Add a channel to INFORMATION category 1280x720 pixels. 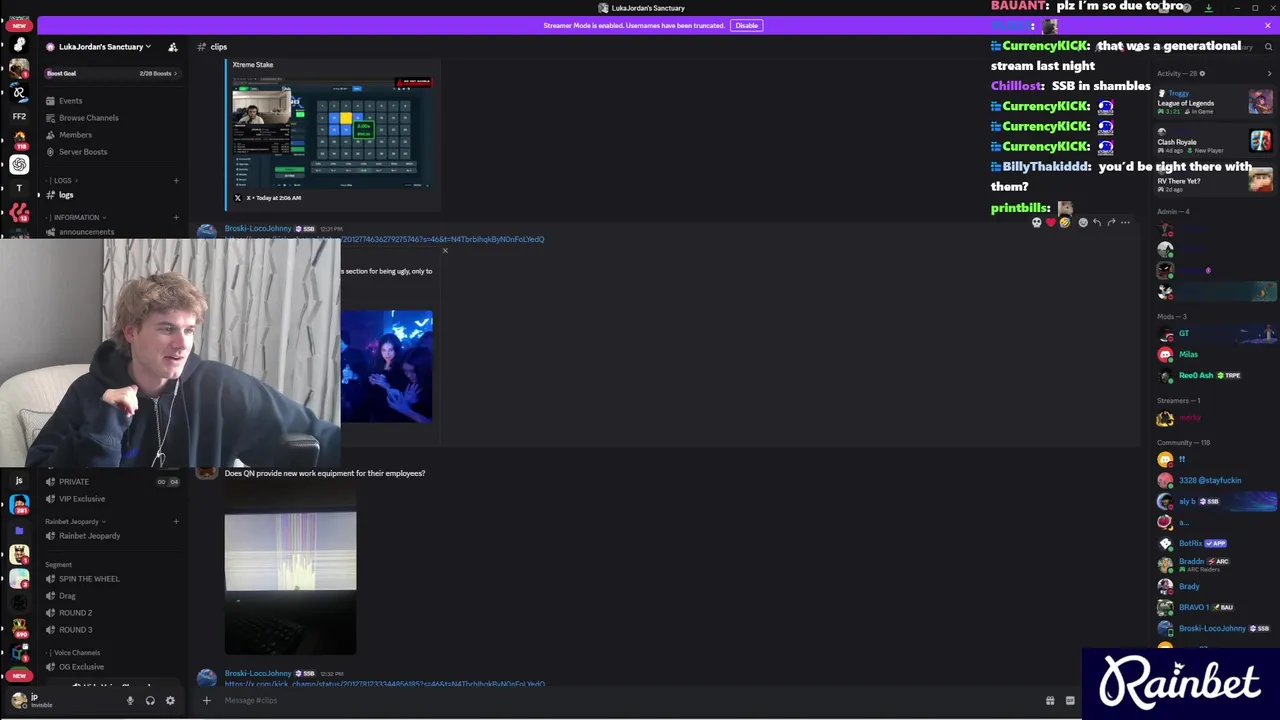point(176,217)
